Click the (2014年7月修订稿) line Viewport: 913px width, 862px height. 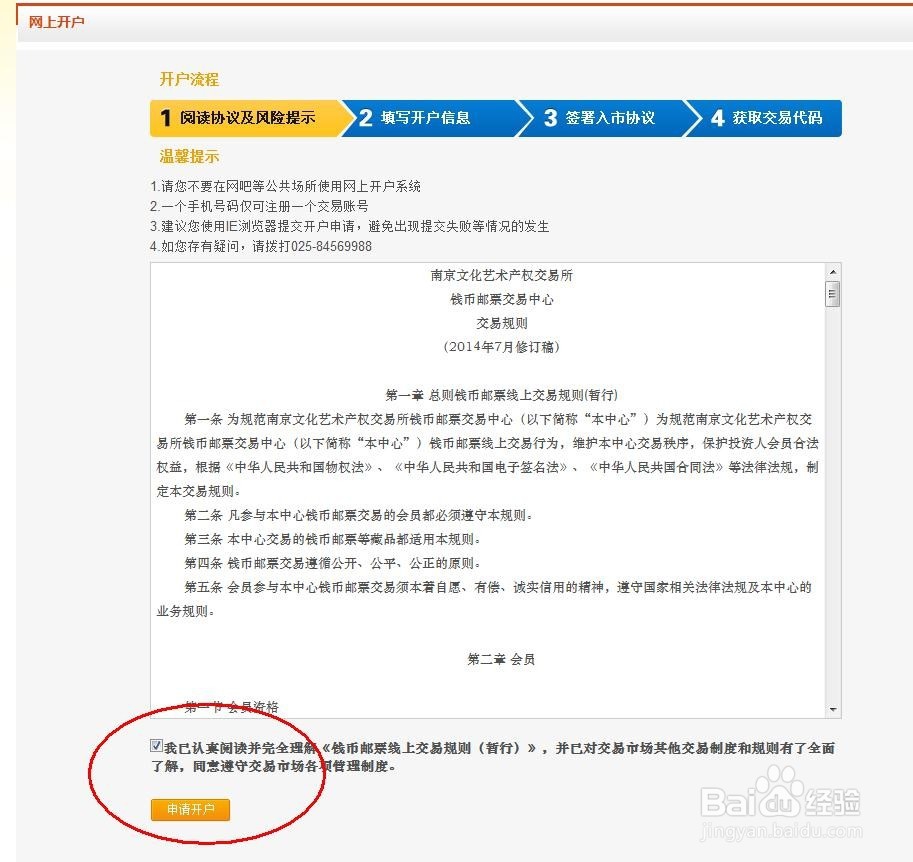501,347
